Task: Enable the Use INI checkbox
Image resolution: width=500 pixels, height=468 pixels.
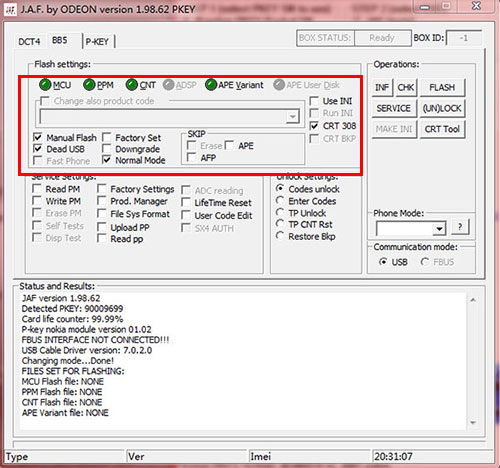Action: point(314,101)
